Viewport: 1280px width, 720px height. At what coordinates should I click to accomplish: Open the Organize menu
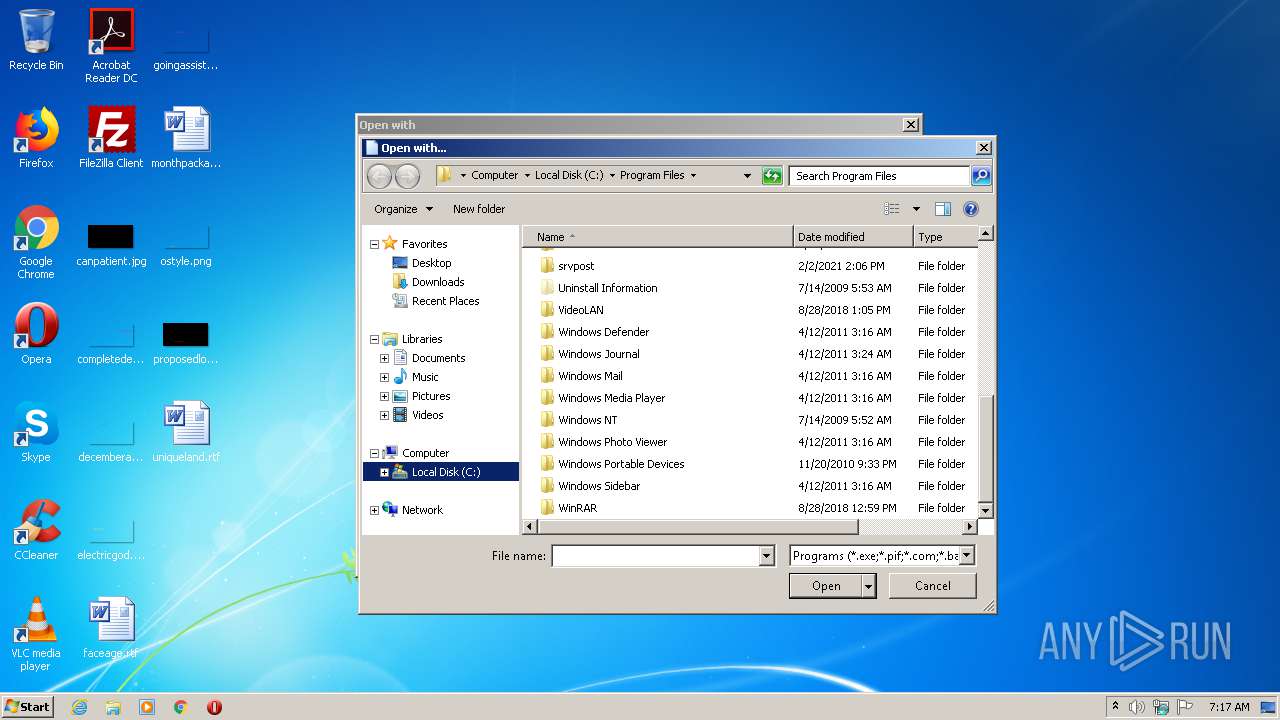coord(403,209)
